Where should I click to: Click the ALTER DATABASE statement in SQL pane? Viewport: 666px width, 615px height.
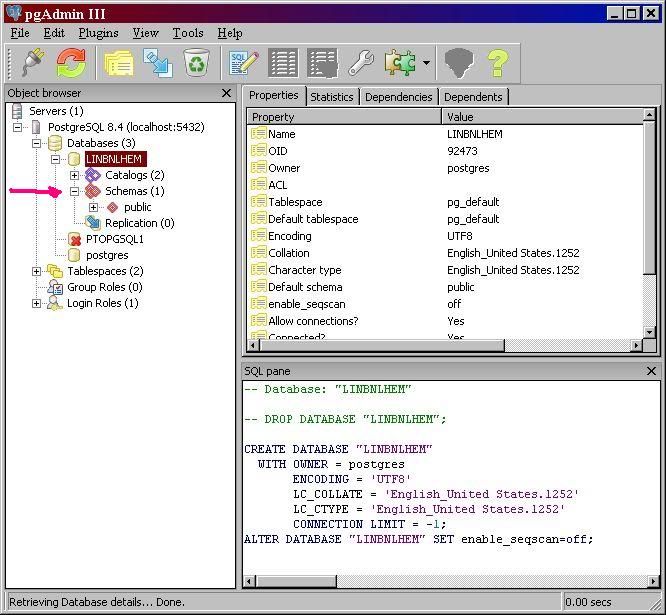[418, 539]
